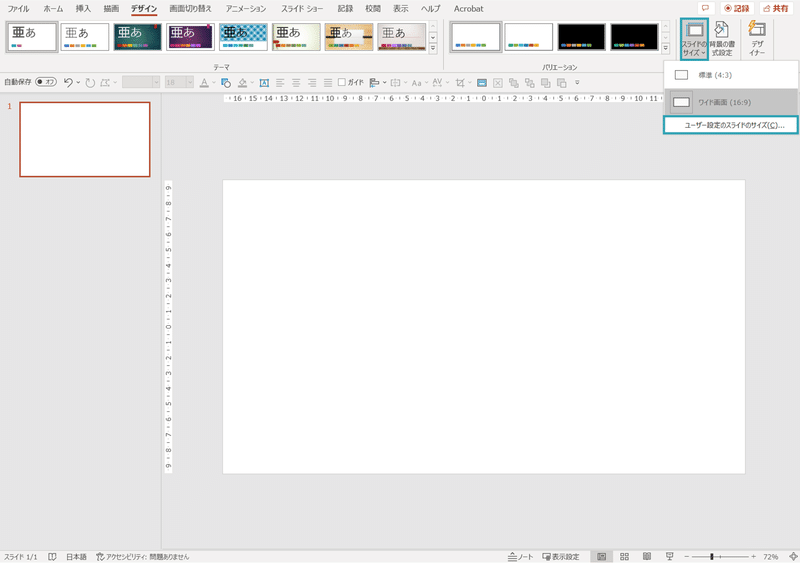Click zoom in plus button
Screen dimensions: 800x563
(754, 556)
